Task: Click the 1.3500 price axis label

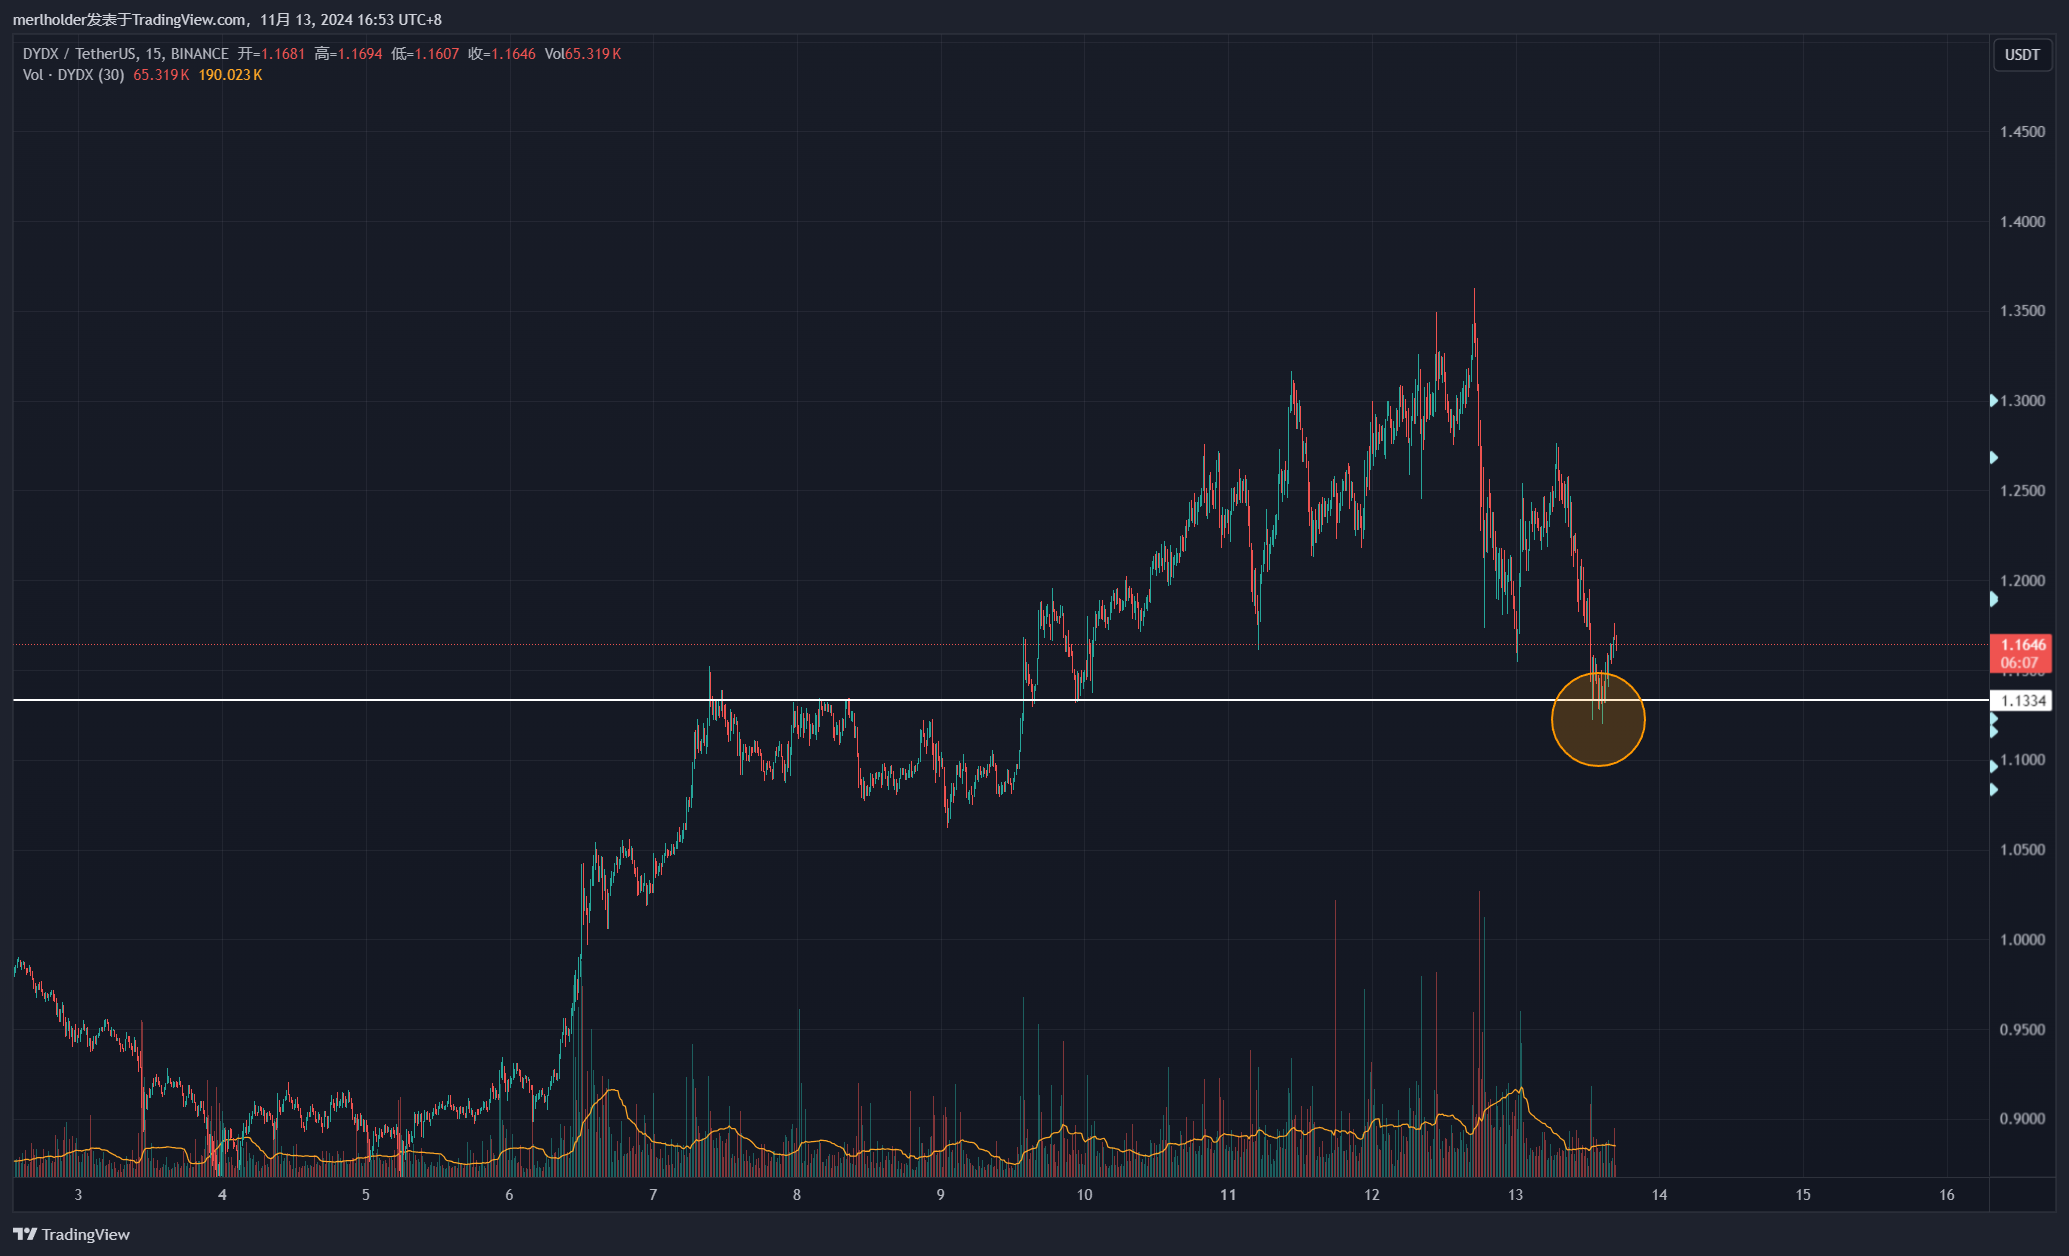Action: (x=2022, y=311)
